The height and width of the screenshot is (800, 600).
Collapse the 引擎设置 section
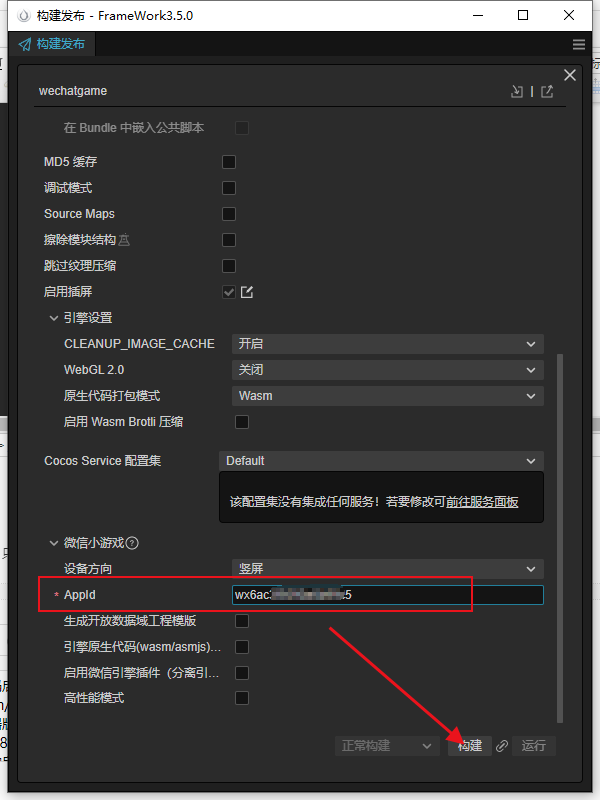coord(54,318)
